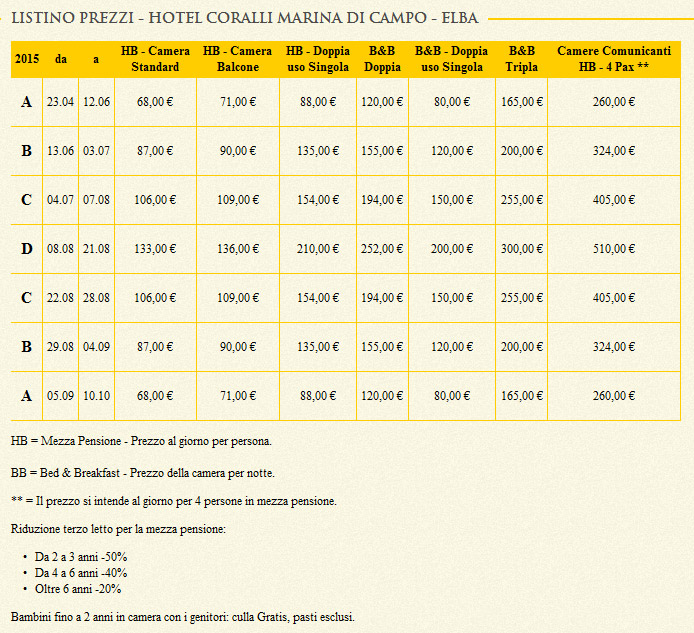Select end date '07.08' cell
The image size is (694, 633).
[96, 200]
